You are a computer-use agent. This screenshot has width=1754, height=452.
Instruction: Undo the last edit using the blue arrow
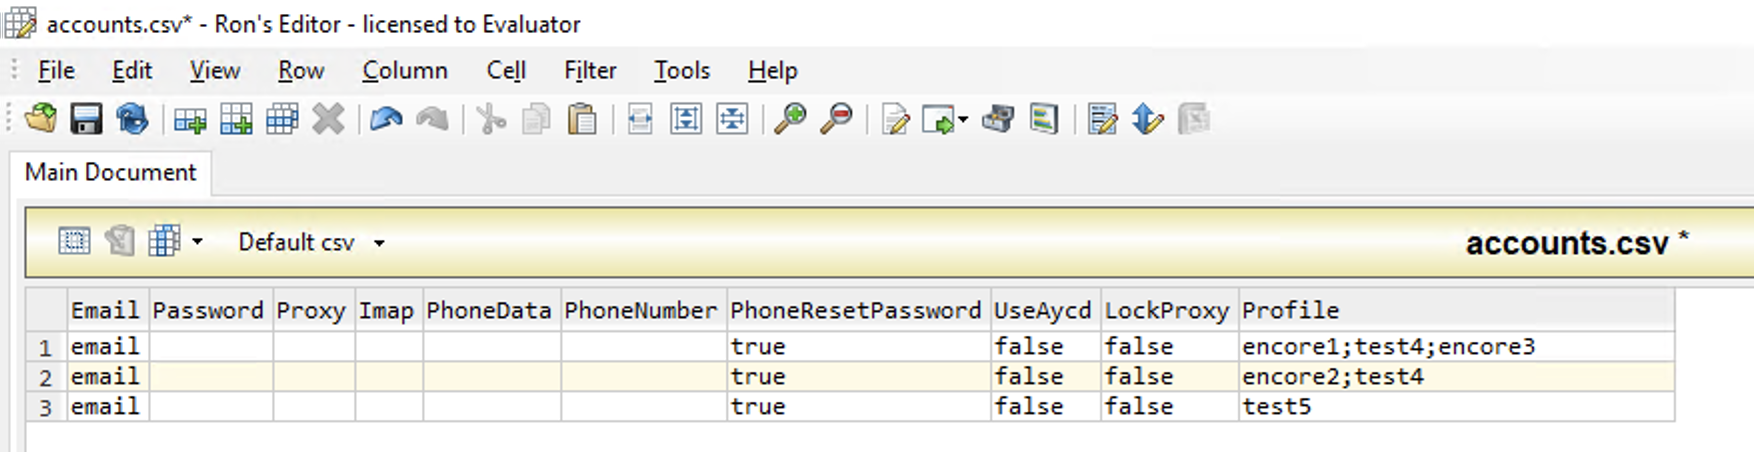coord(386,119)
